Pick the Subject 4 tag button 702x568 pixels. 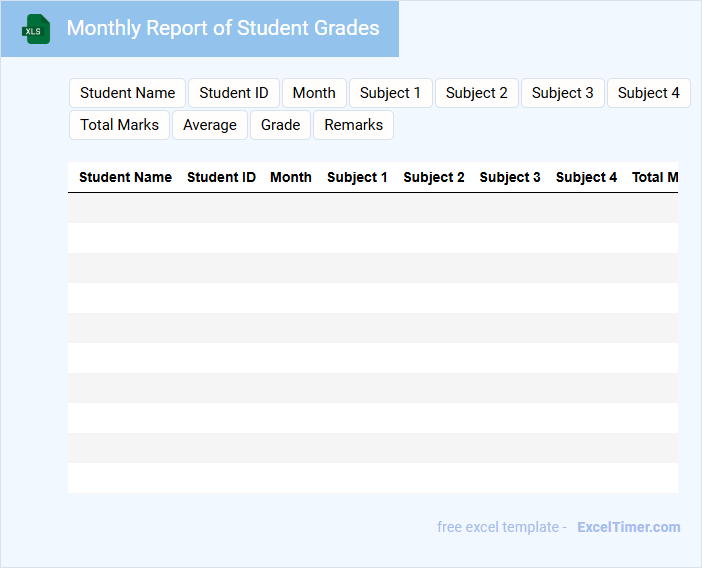648,93
